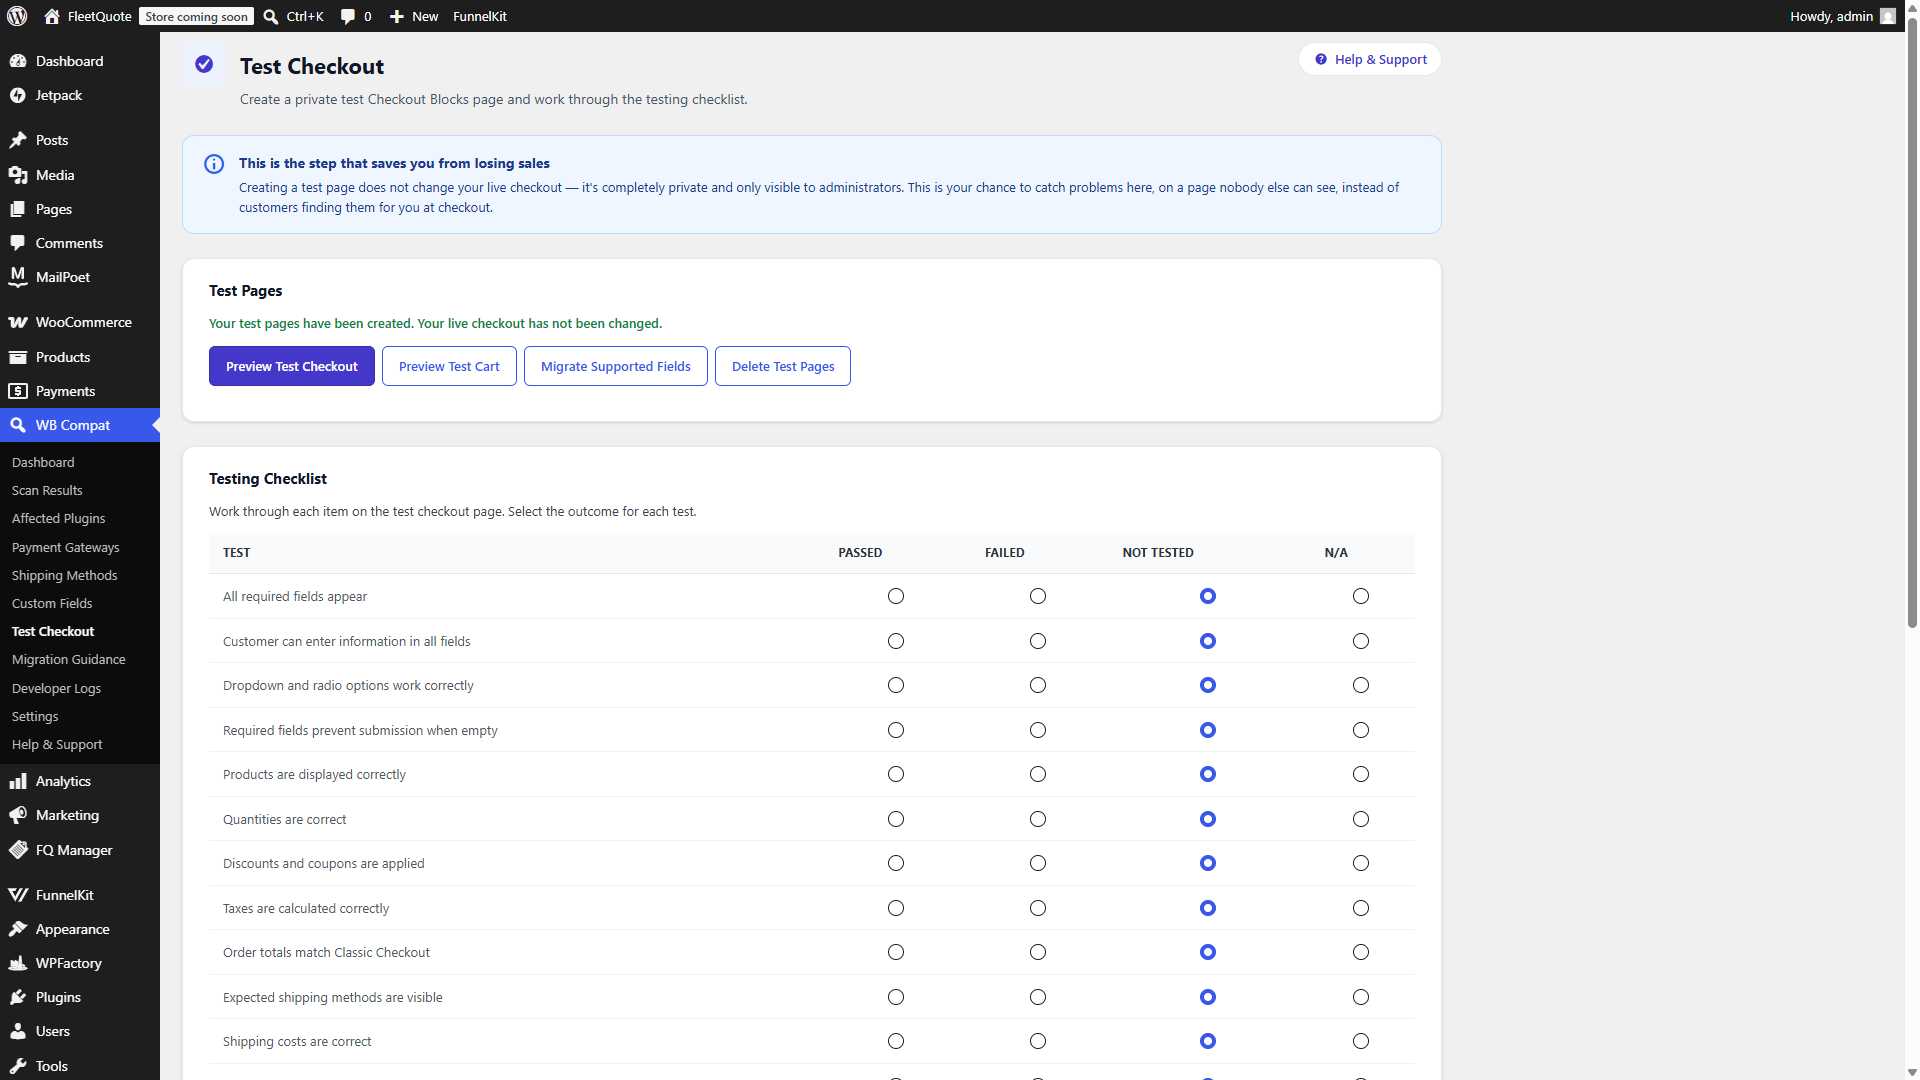
Task: Open FunnelKit link in admin bar
Action: click(479, 16)
